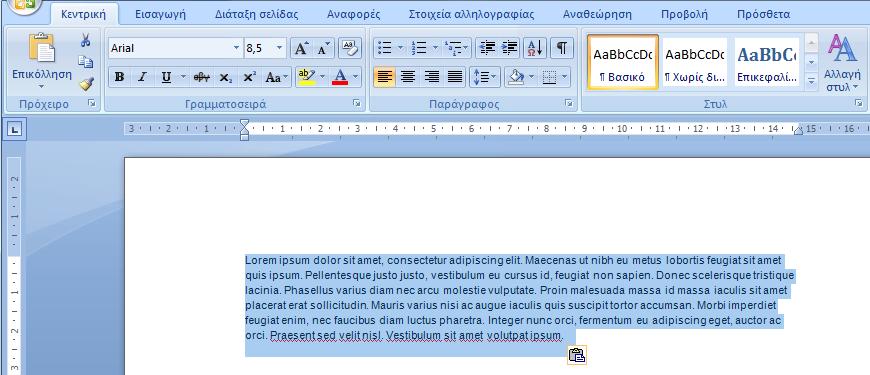Decrease paragraph indent

pyautogui.click(x=487, y=49)
